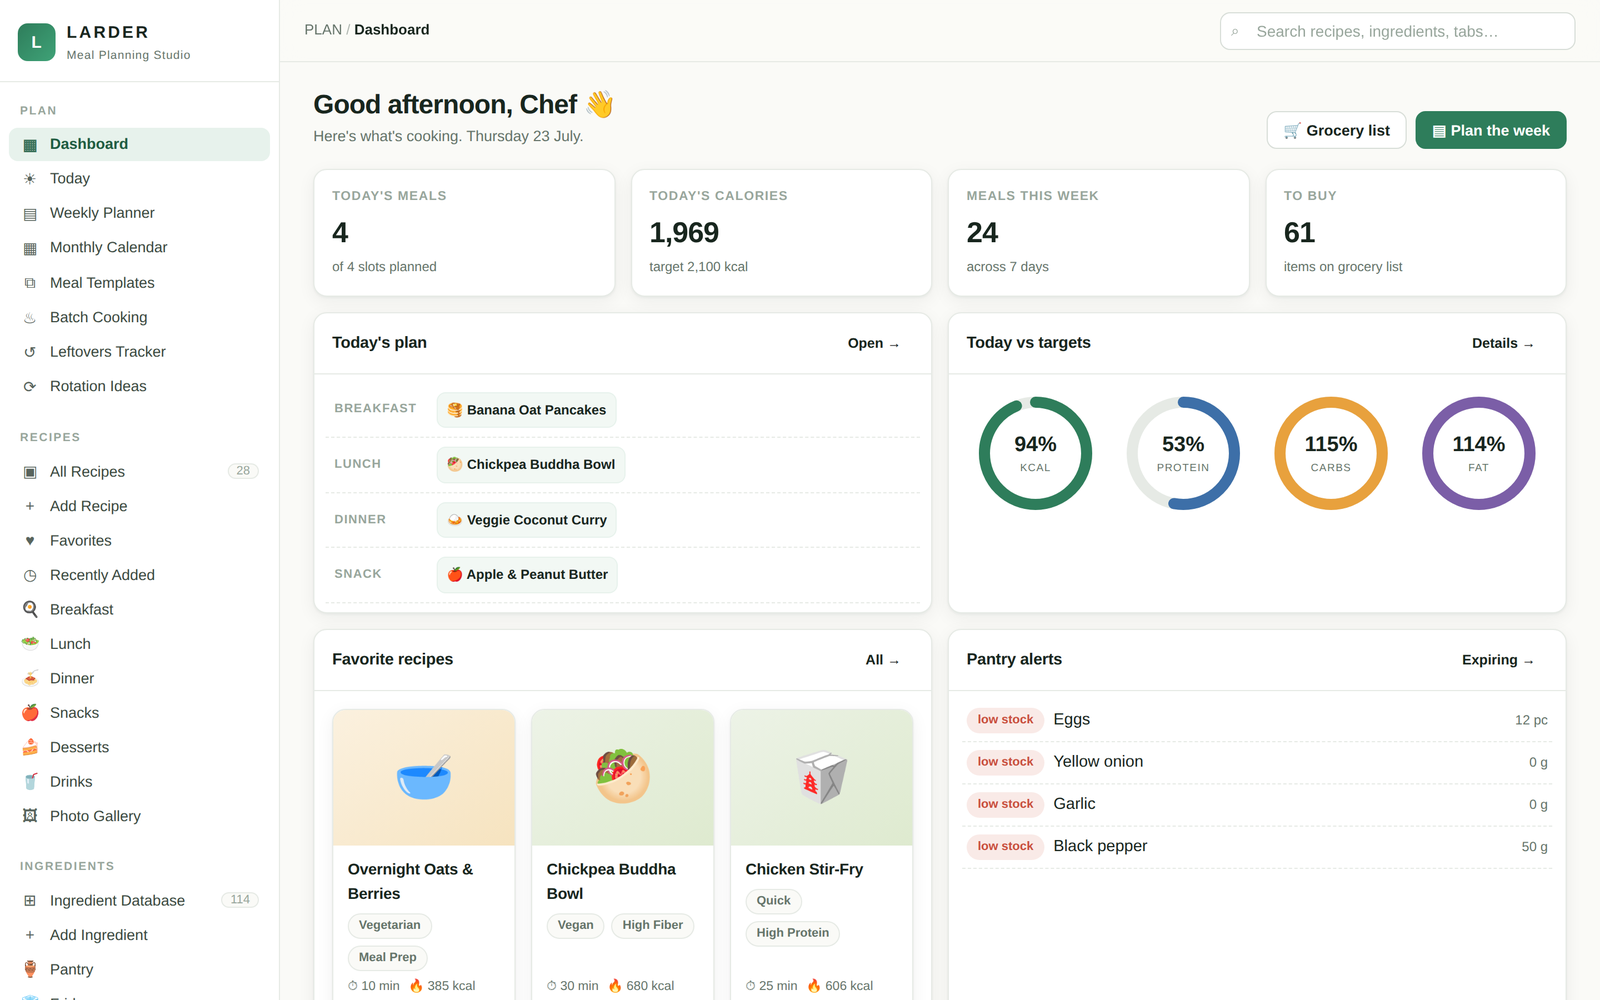Select Batch Cooking menu item

[139, 317]
